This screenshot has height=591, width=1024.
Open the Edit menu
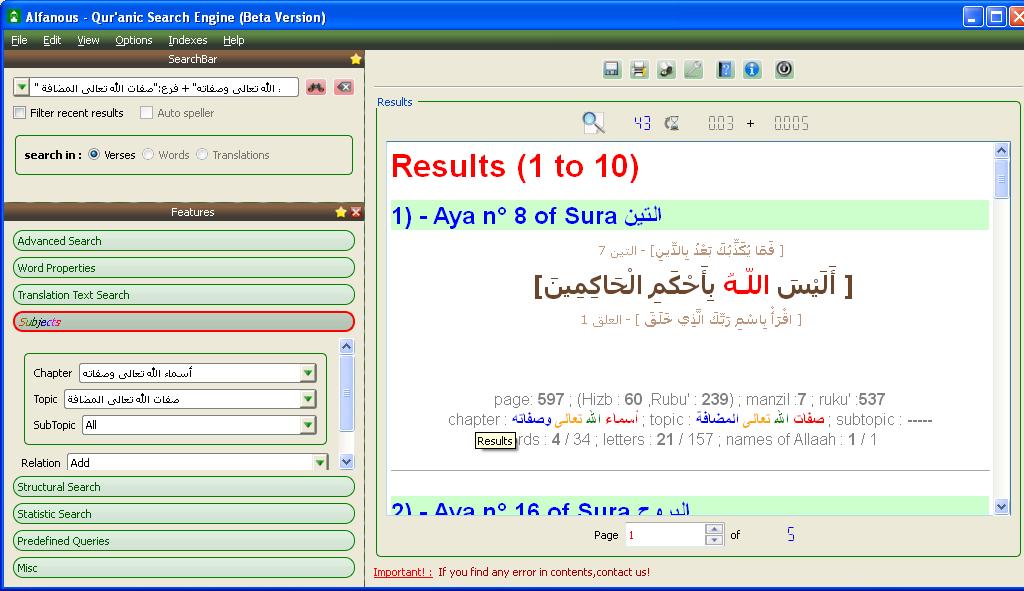pos(52,40)
